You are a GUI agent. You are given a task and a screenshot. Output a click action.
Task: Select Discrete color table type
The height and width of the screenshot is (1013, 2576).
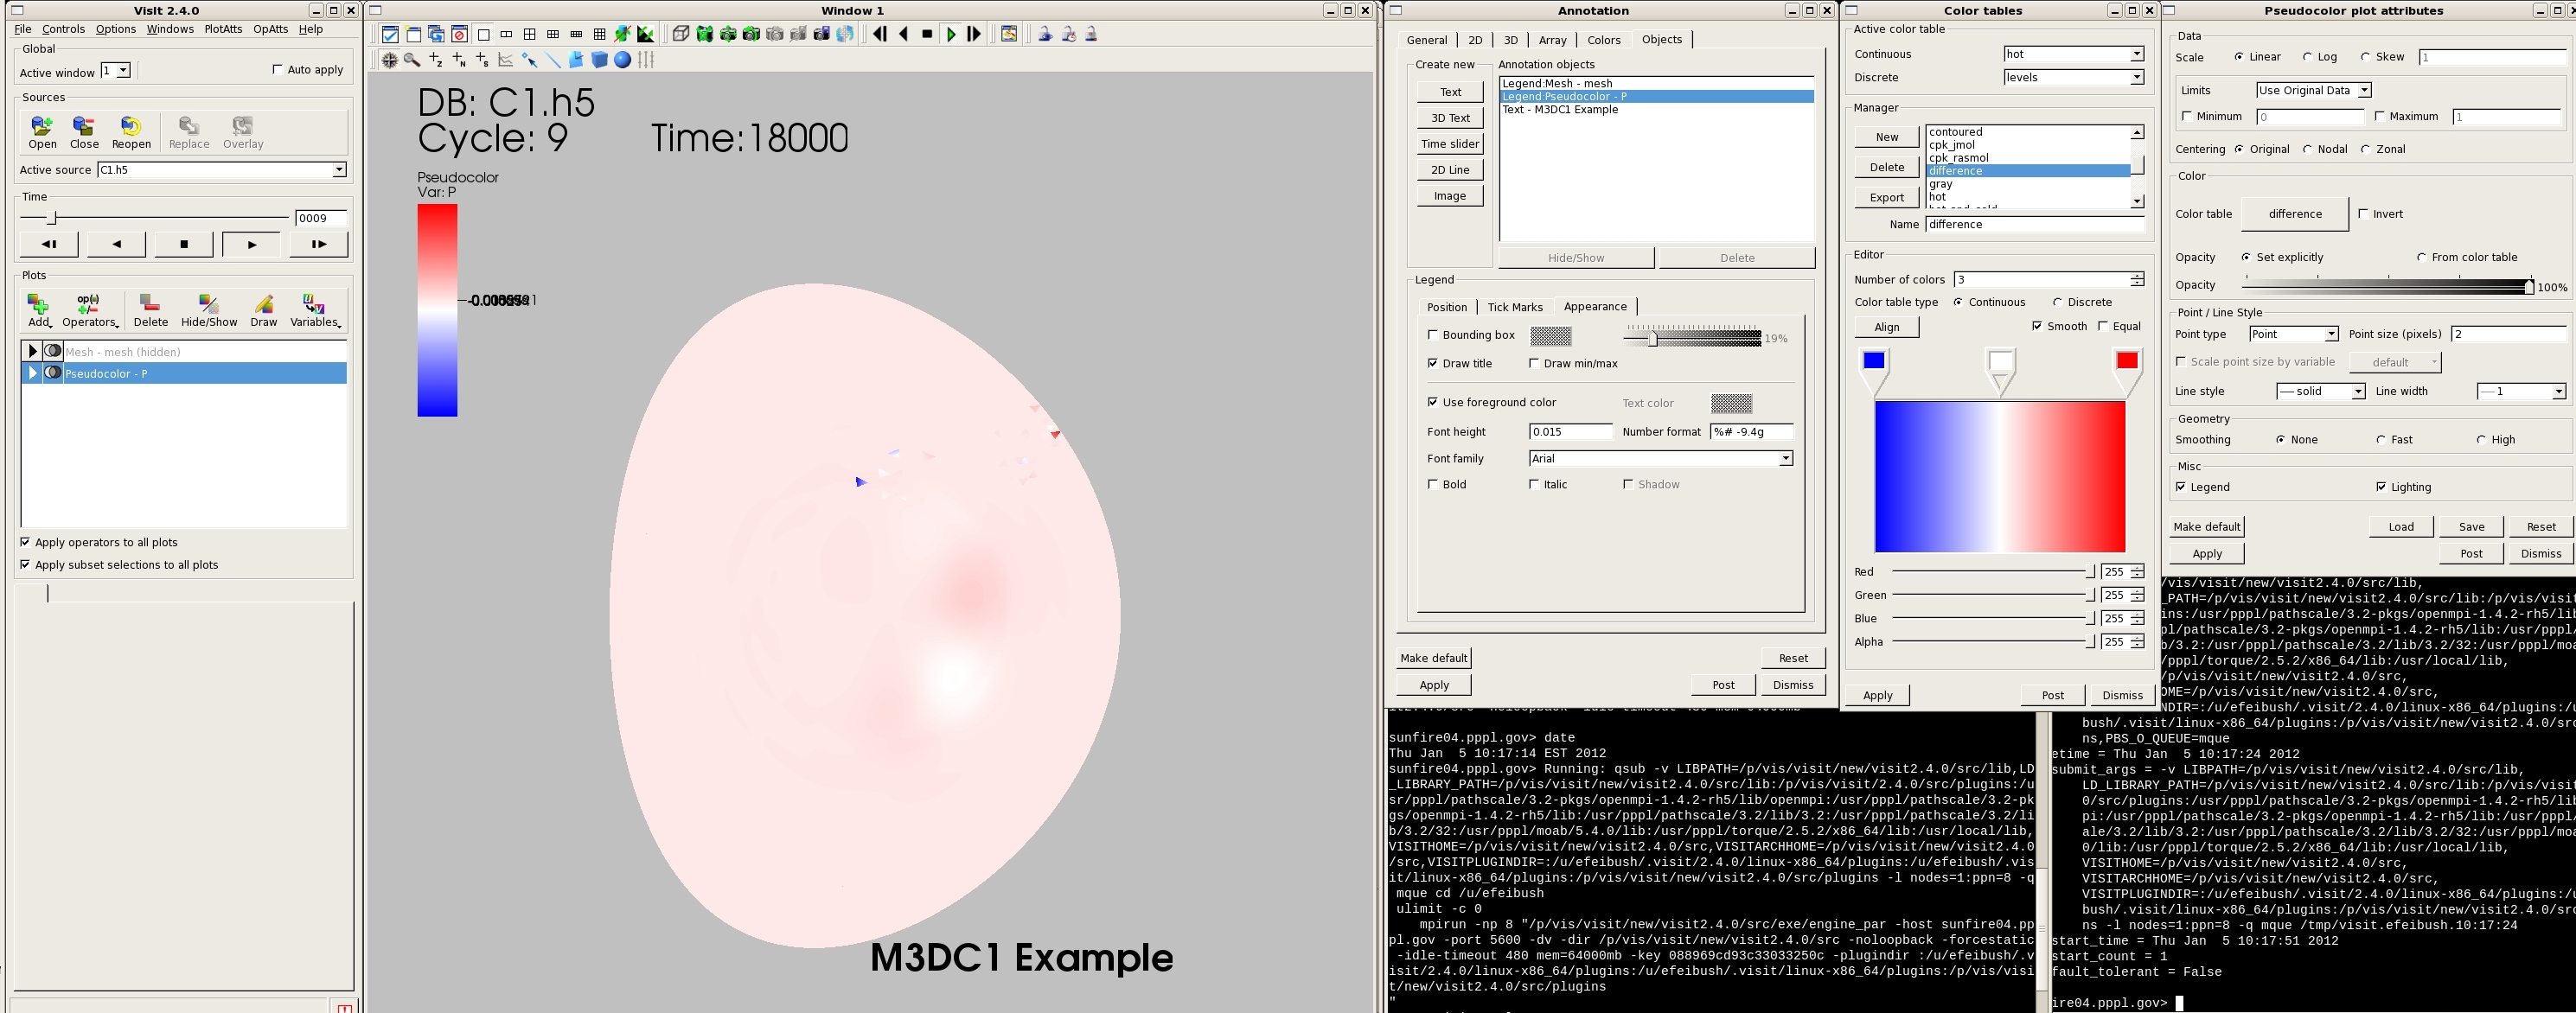click(2057, 302)
